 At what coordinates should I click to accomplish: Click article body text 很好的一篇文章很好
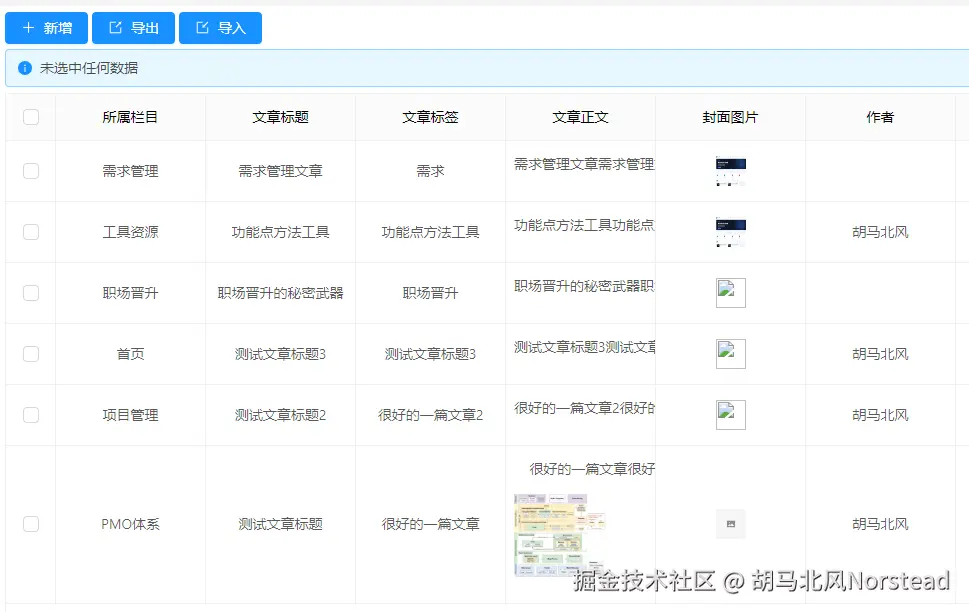[592, 469]
